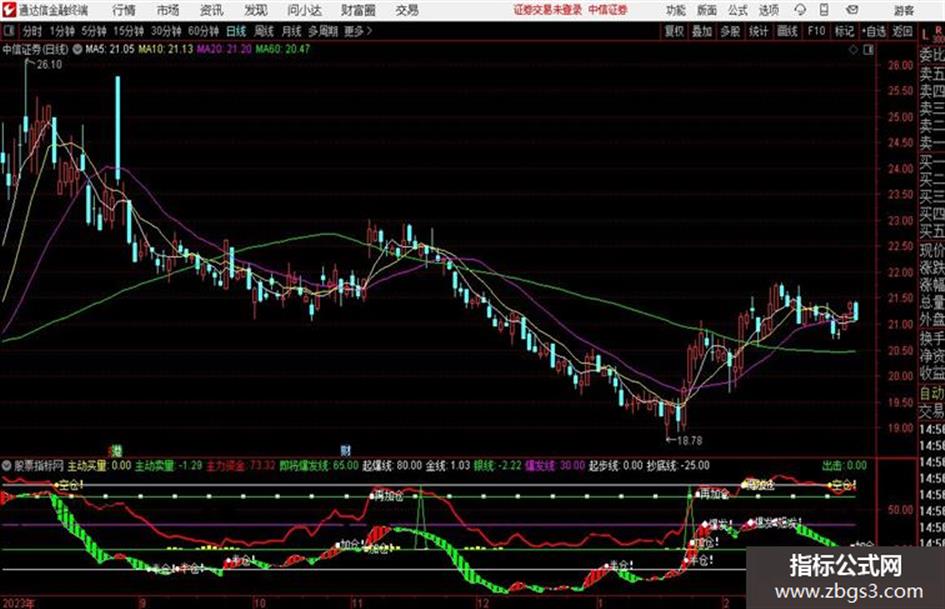Click the 银线 indicator label
Image resolution: width=945 pixels, height=609 pixels.
484,465
